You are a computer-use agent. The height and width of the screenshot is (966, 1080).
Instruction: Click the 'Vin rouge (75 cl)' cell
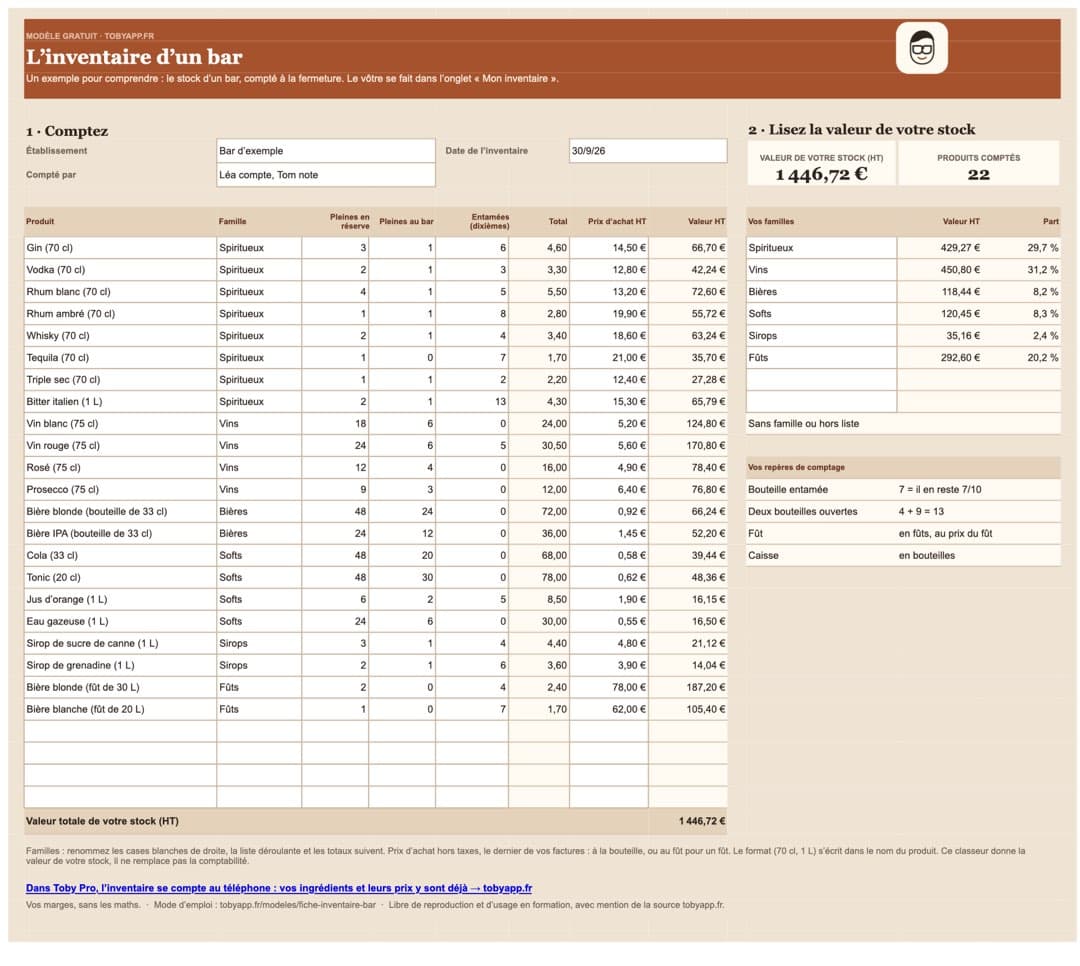coord(120,446)
